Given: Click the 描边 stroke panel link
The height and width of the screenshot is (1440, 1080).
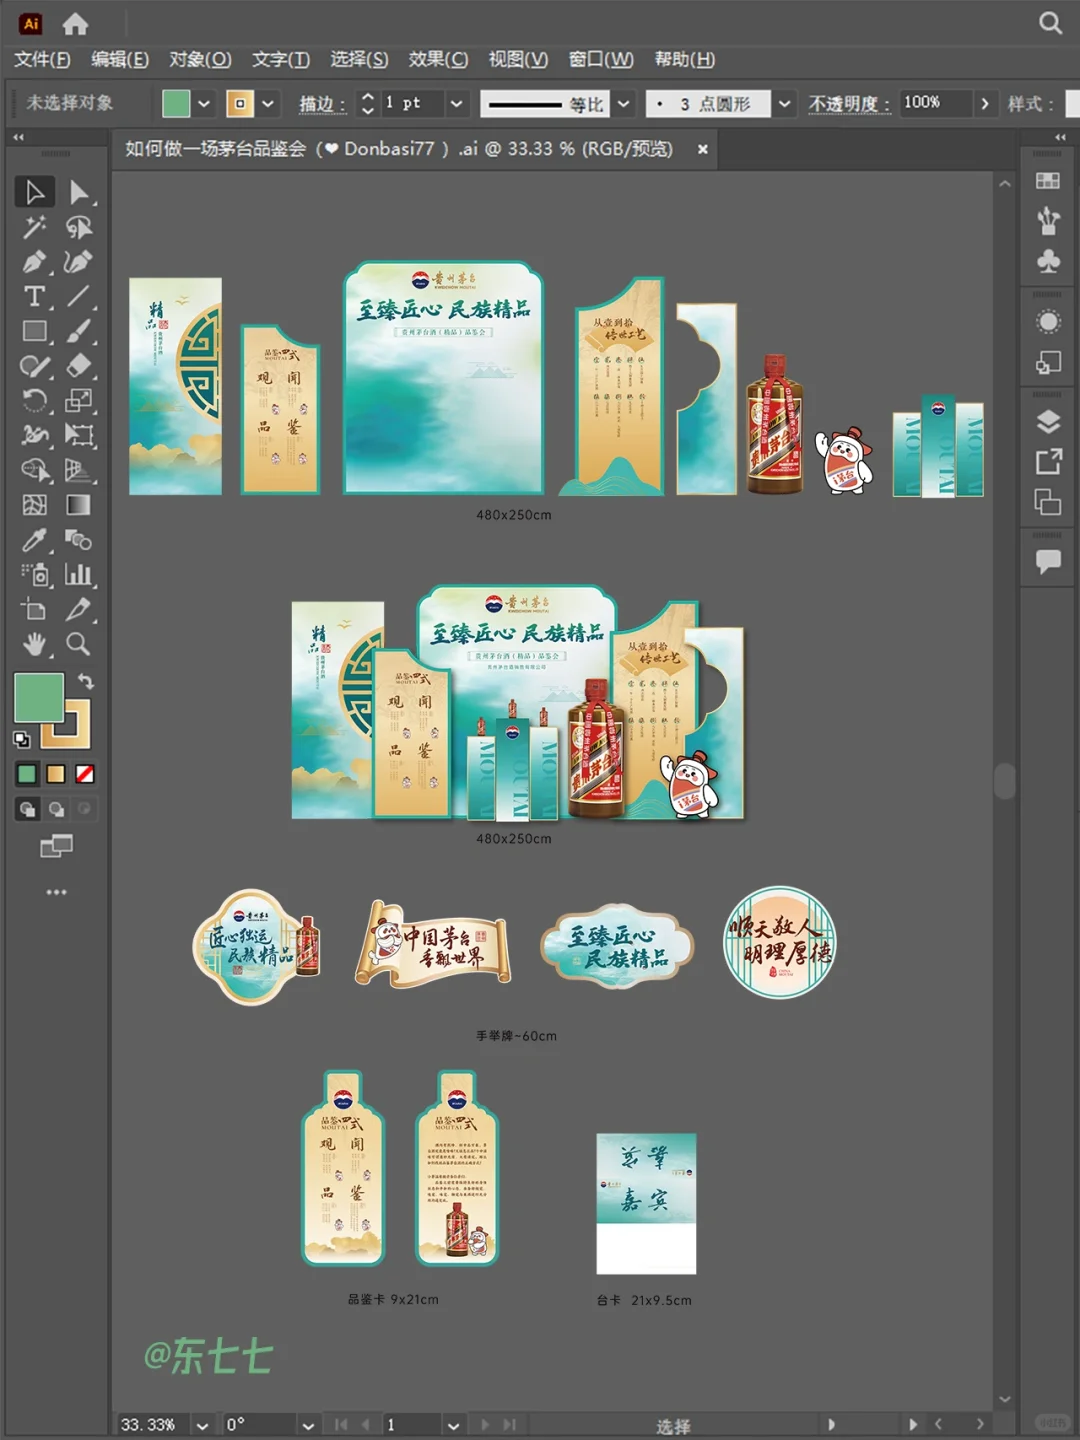Looking at the screenshot, I should click(x=322, y=104).
